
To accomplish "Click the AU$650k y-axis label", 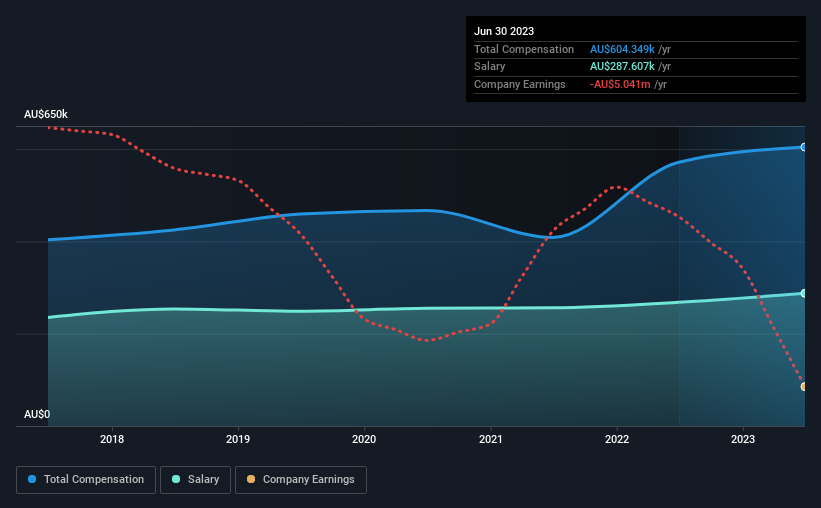I will pyautogui.click(x=46, y=114).
